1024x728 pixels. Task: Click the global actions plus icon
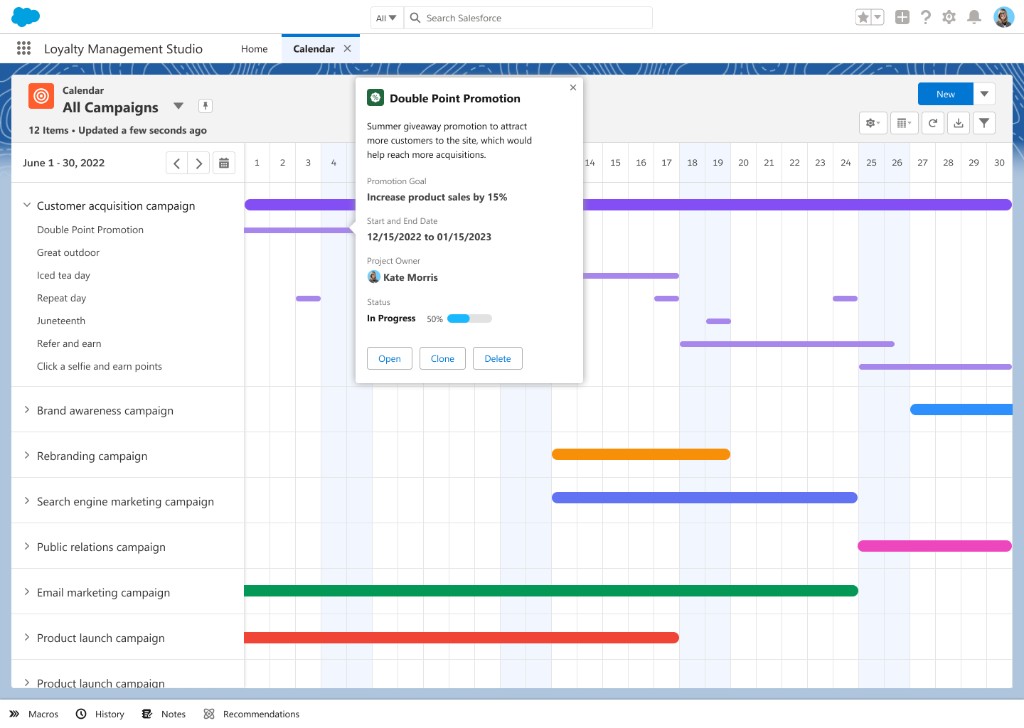pyautogui.click(x=902, y=18)
